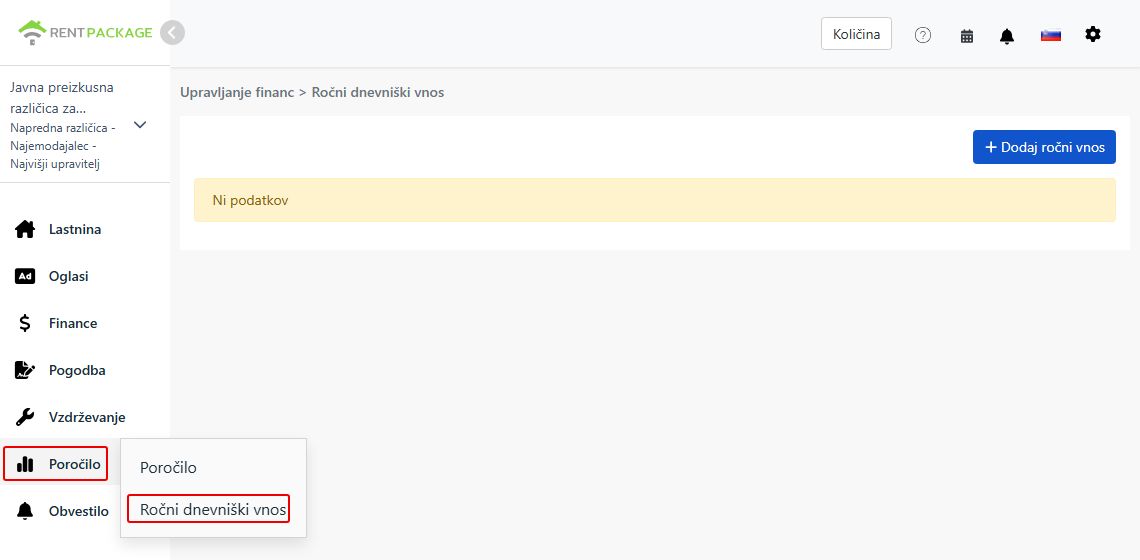Viewport: 1140px width, 560px height.
Task: Click the Upravljanje financ breadcrumb
Action: coord(237,92)
